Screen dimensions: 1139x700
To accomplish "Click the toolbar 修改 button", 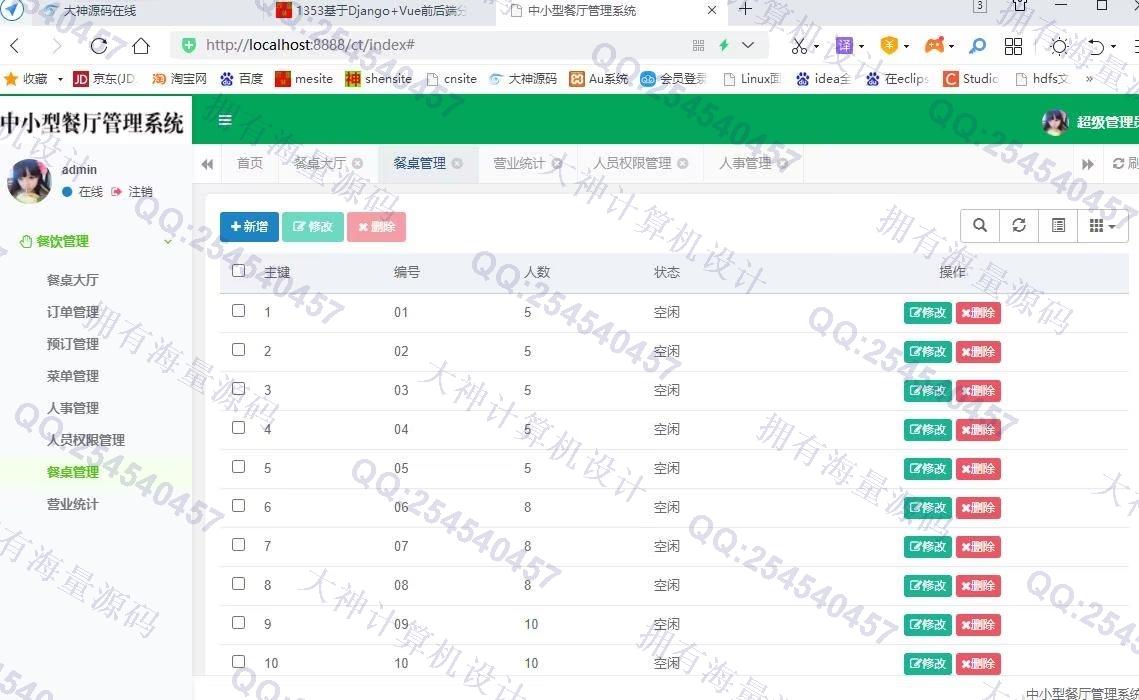I will coord(312,227).
